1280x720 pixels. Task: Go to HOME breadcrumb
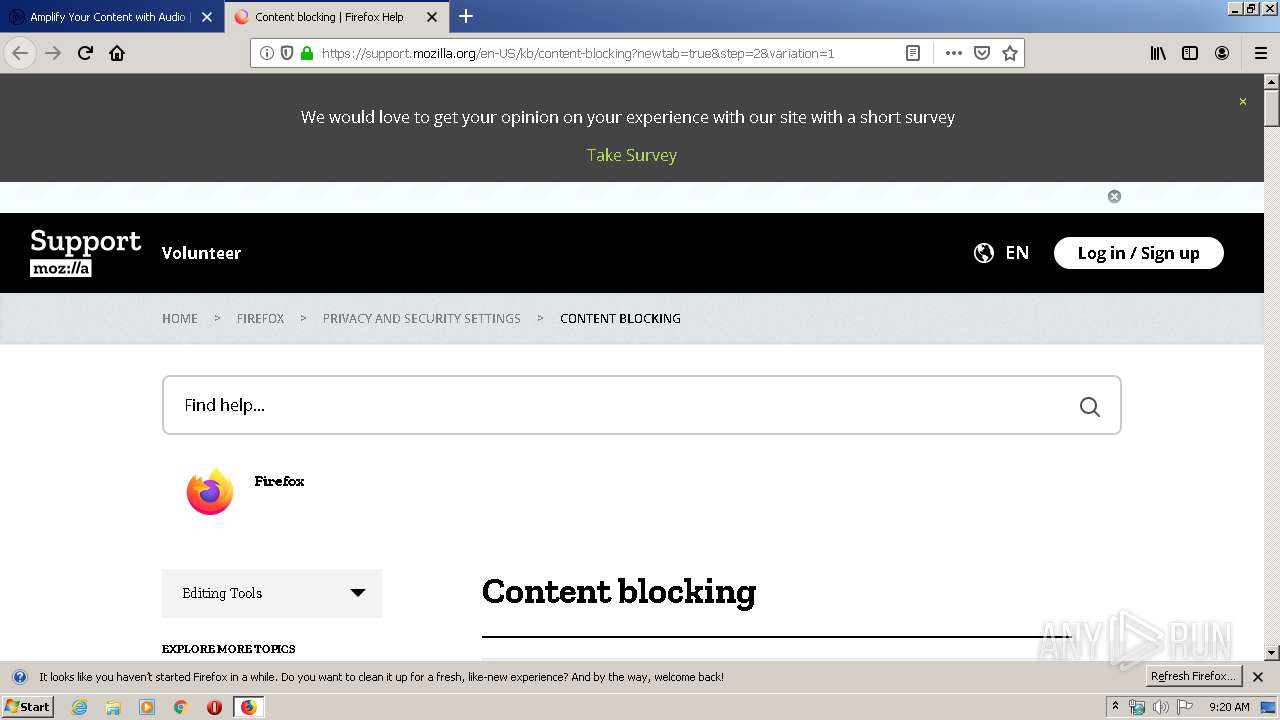(x=180, y=318)
